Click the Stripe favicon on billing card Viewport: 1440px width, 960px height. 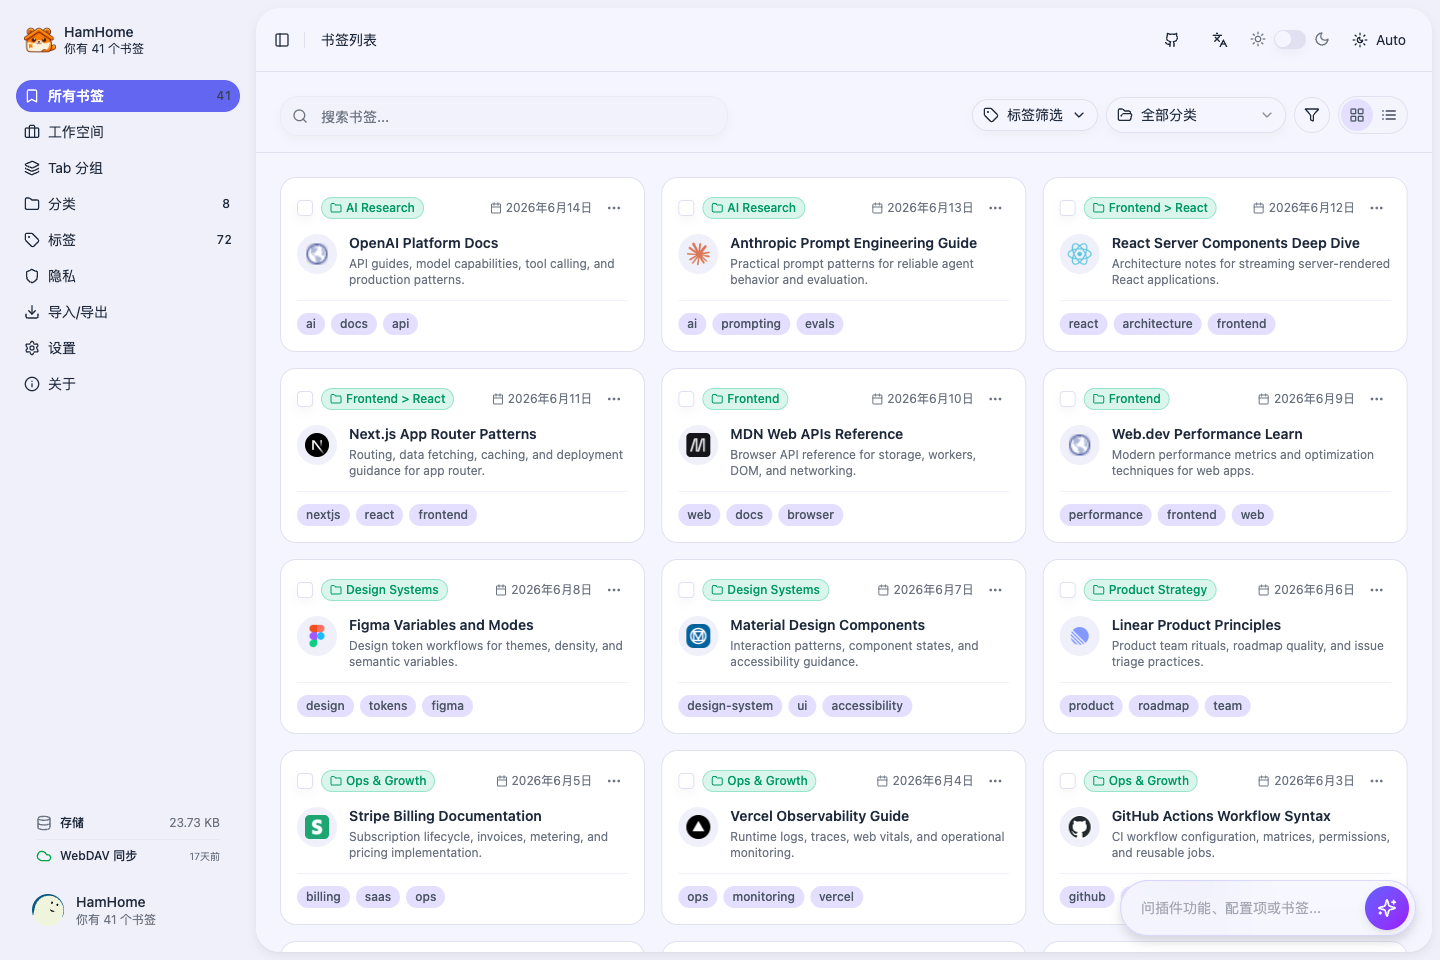tap(317, 827)
